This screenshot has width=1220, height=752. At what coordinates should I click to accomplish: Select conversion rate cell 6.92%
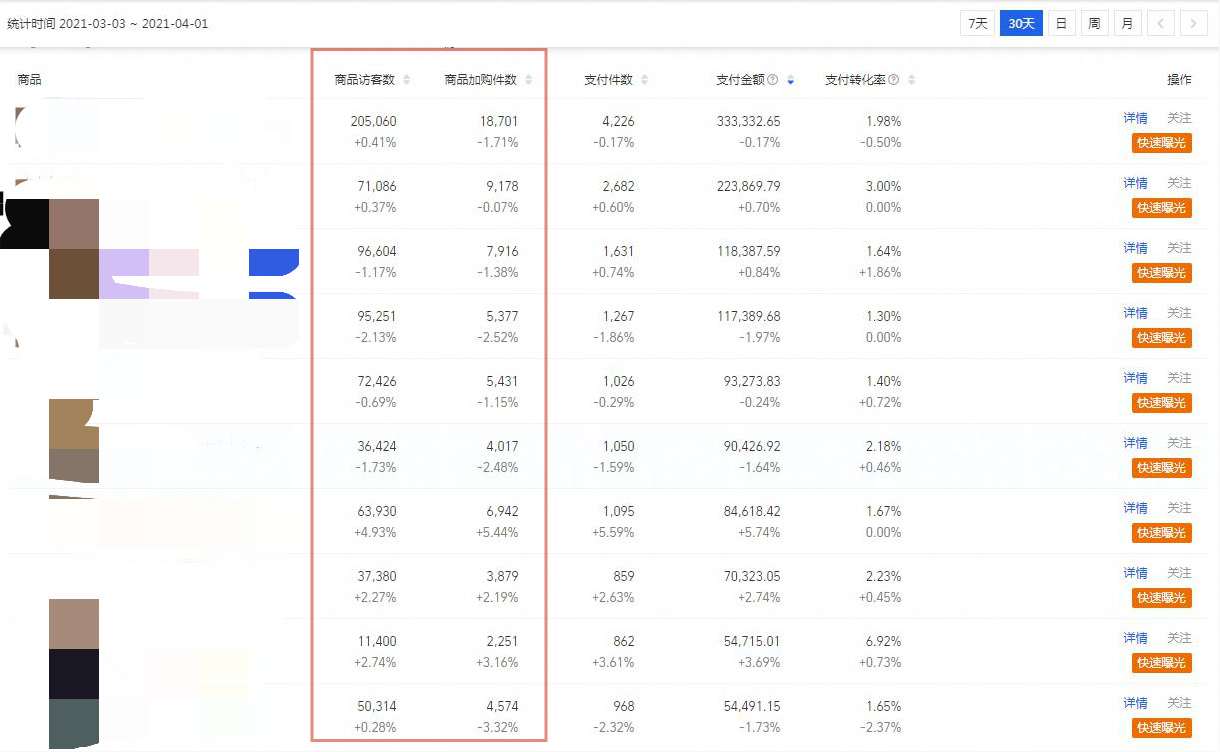point(883,641)
